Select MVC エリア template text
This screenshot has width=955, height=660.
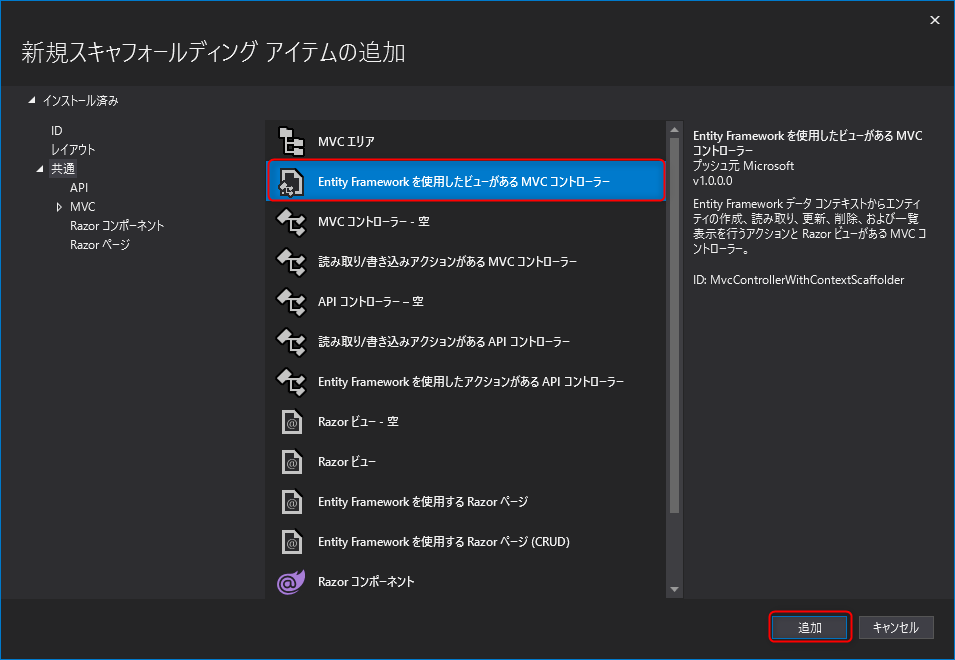pyautogui.click(x=346, y=141)
